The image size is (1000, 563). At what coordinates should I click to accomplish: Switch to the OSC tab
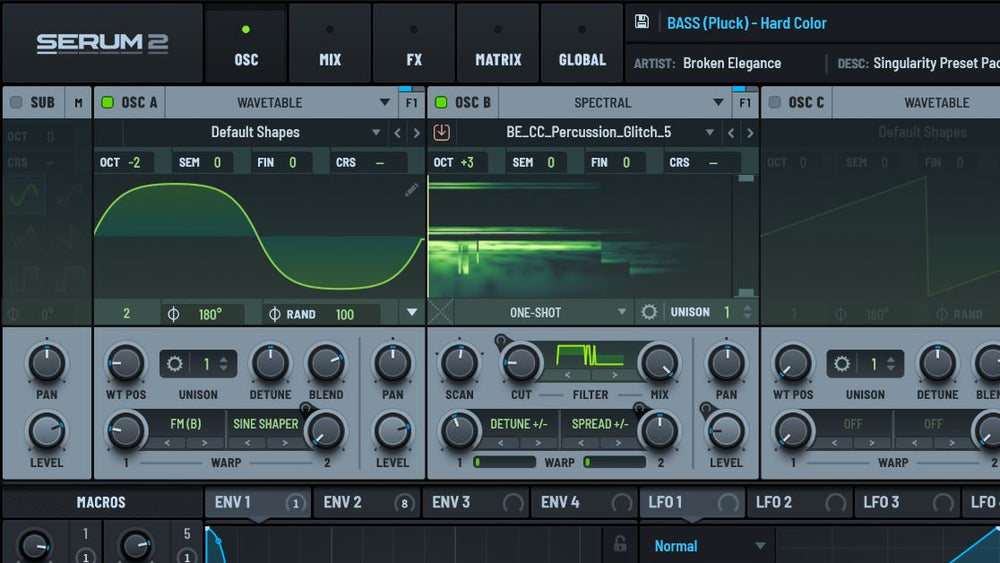[x=246, y=43]
